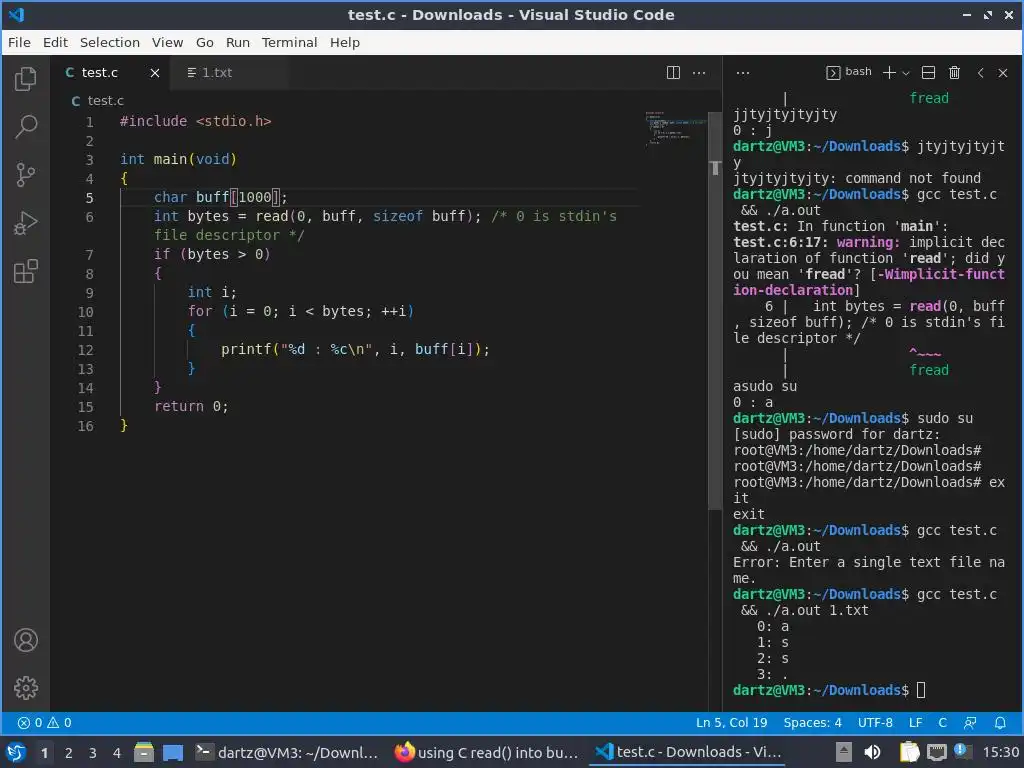Open the Explorer view in activity bar
The image size is (1024, 768).
[25, 79]
